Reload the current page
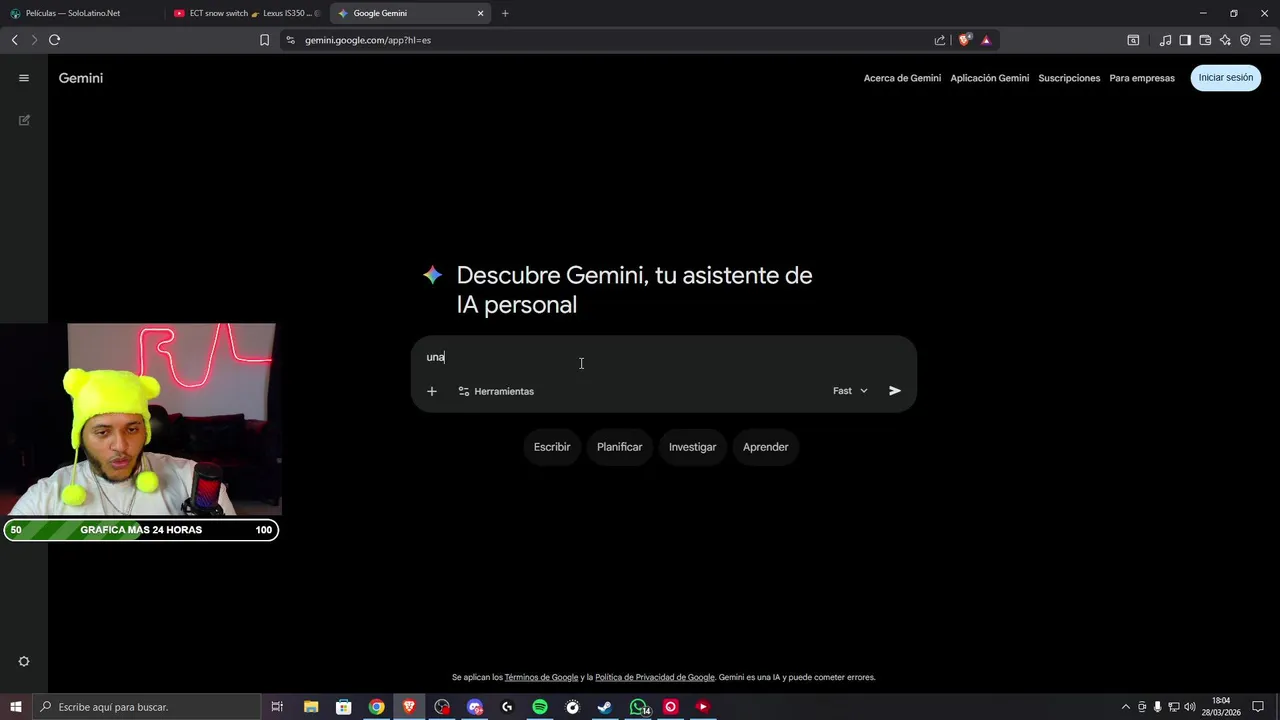Image resolution: width=1280 pixels, height=720 pixels. (54, 40)
